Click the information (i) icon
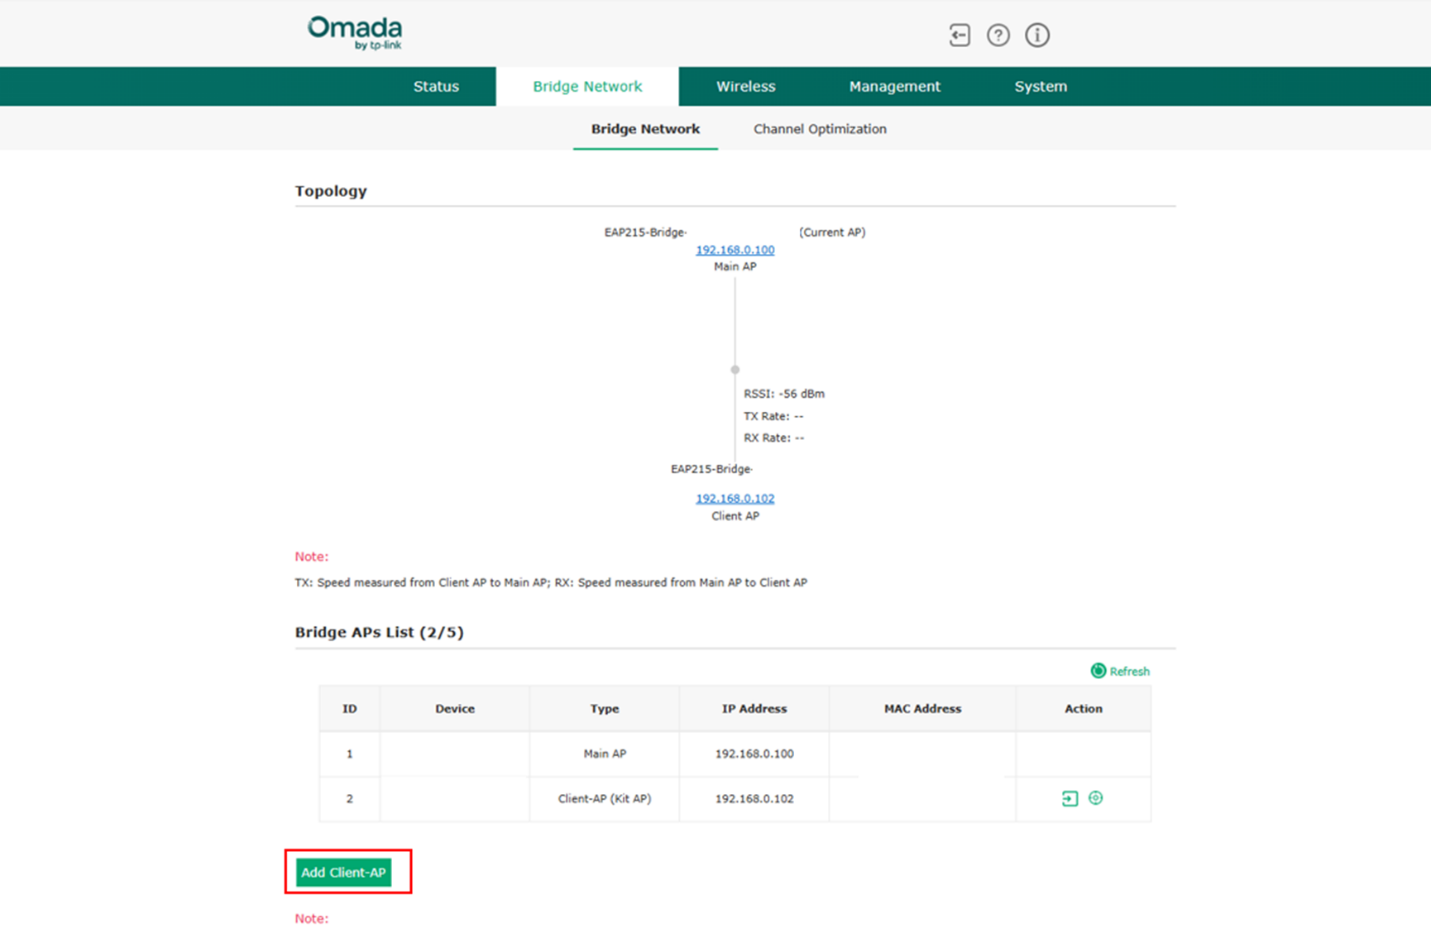Viewport: 1431px width, 938px height. point(1037,35)
